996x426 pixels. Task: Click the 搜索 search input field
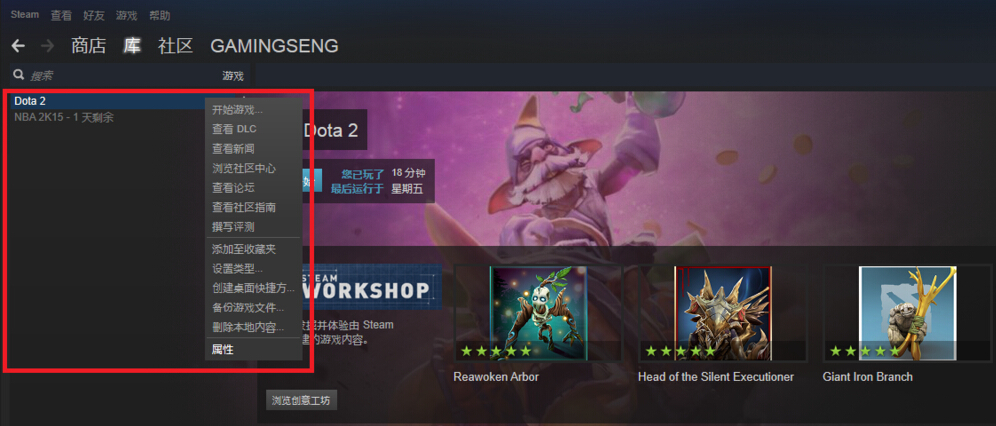(x=121, y=76)
